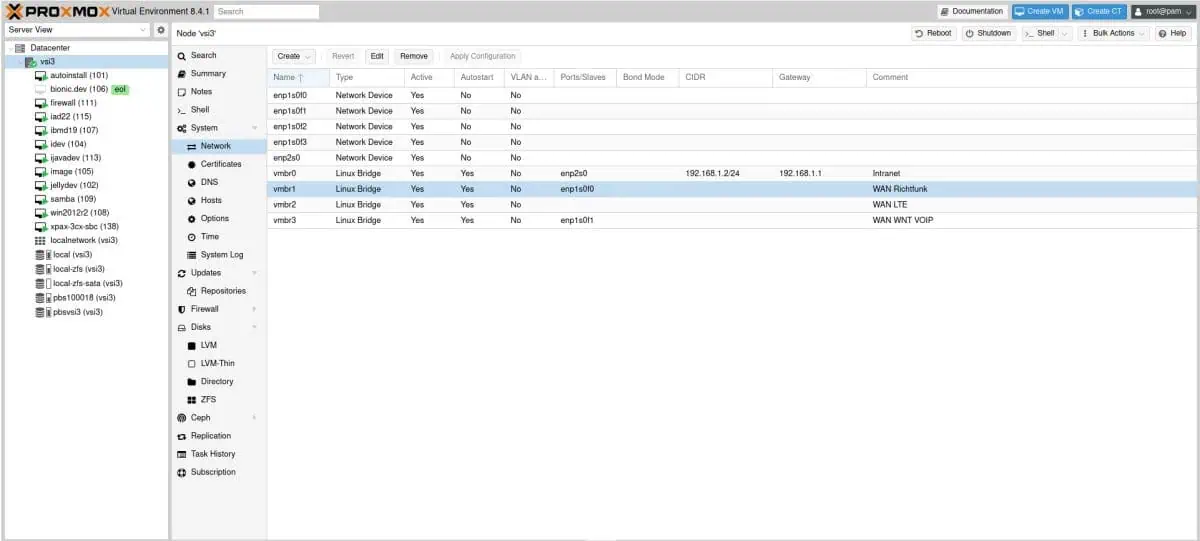Open the Certificates settings page
The width and height of the screenshot is (1200, 541).
pos(220,164)
